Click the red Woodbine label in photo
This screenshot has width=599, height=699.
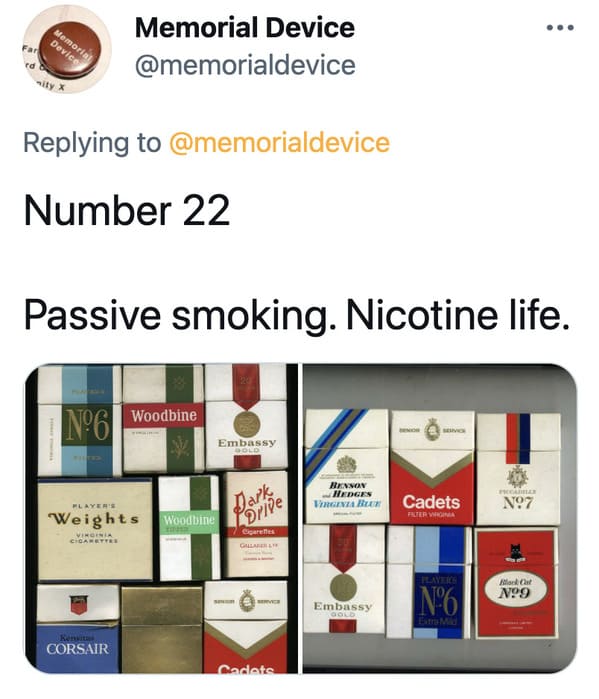164,416
